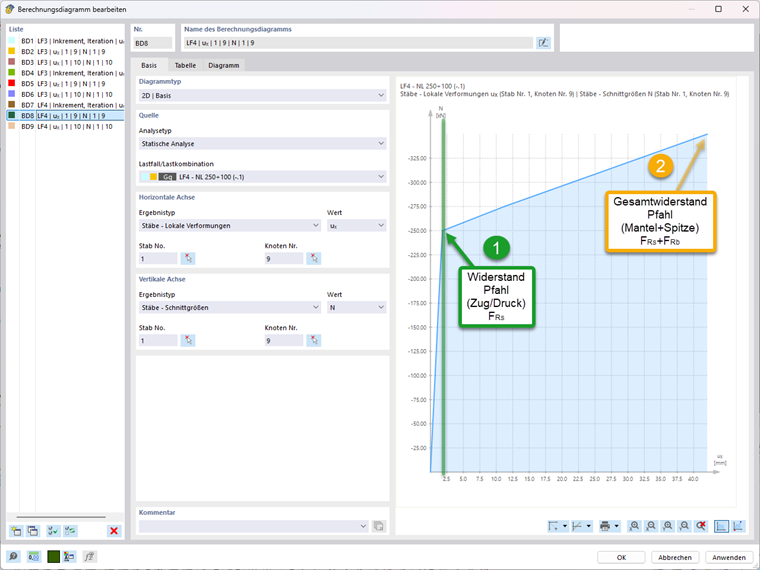
Task: Click the invert selection icon
Action: 70,531
